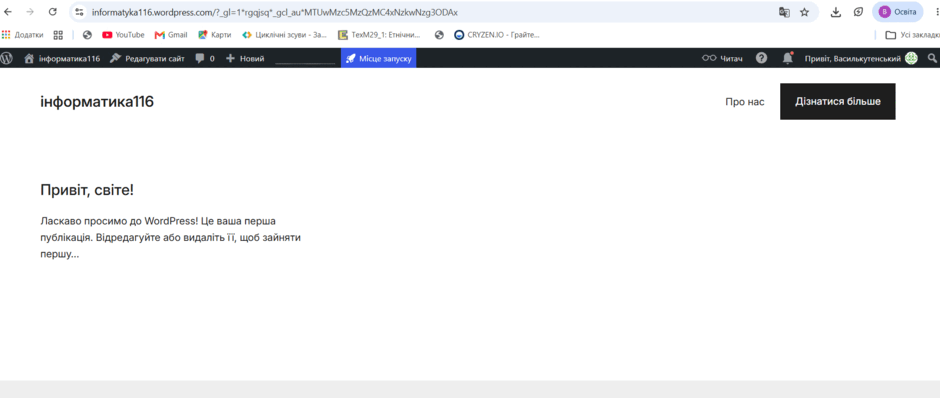Go back with the browser back arrow
The height and width of the screenshot is (398, 940).
coord(8,12)
